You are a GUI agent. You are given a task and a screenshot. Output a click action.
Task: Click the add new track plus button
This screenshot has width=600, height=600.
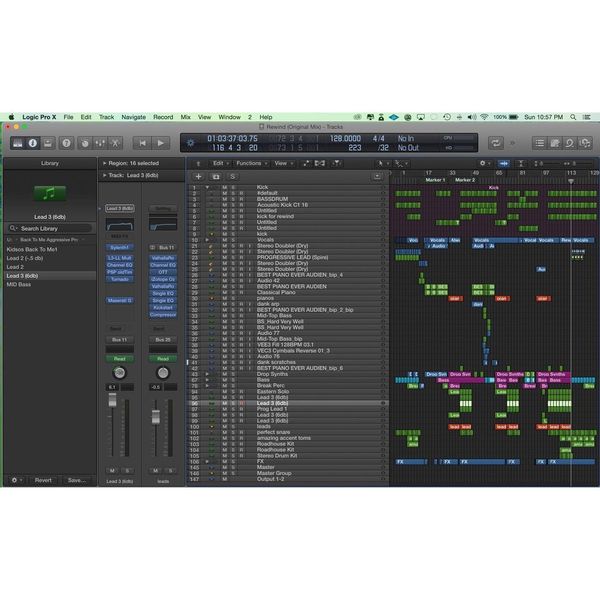198,176
